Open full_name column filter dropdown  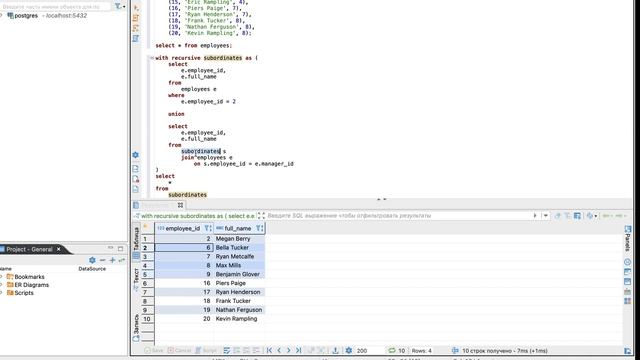(x=260, y=228)
